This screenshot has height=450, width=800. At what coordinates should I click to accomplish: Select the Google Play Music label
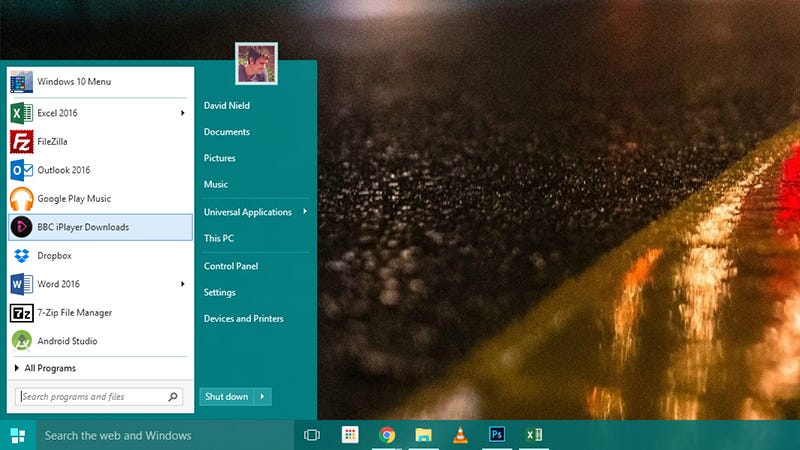click(74, 199)
